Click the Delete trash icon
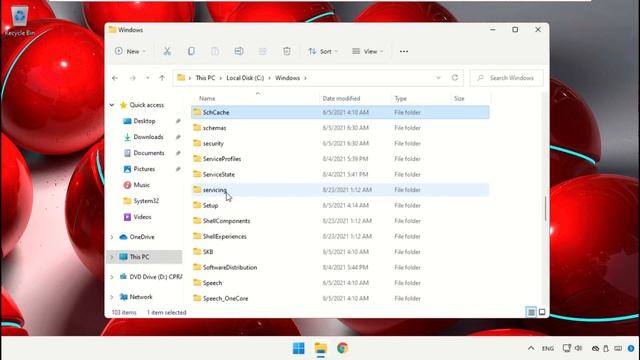 287,51
